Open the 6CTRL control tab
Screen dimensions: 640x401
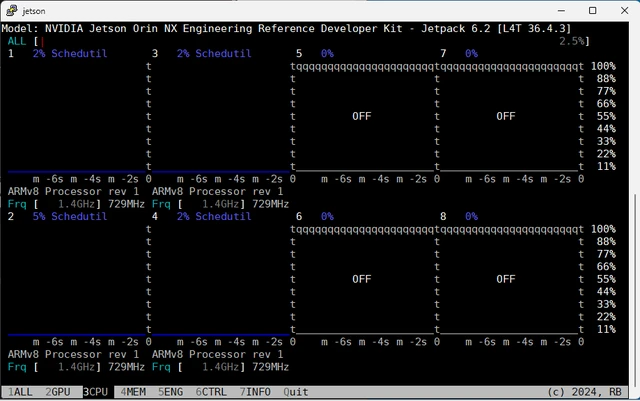click(x=210, y=393)
